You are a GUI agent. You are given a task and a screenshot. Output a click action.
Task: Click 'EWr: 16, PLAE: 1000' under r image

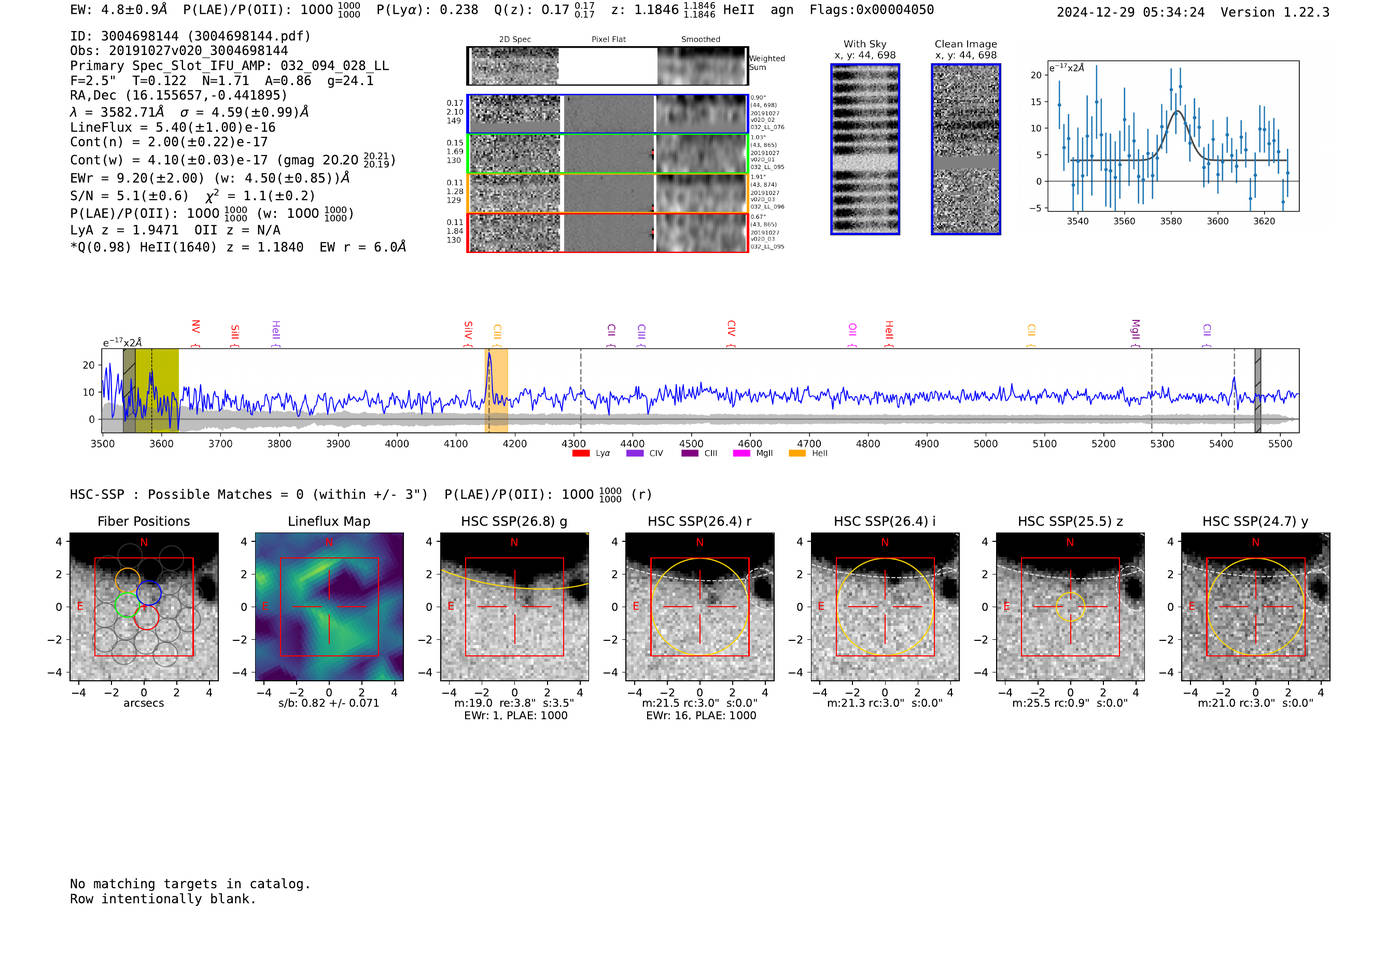[701, 716]
